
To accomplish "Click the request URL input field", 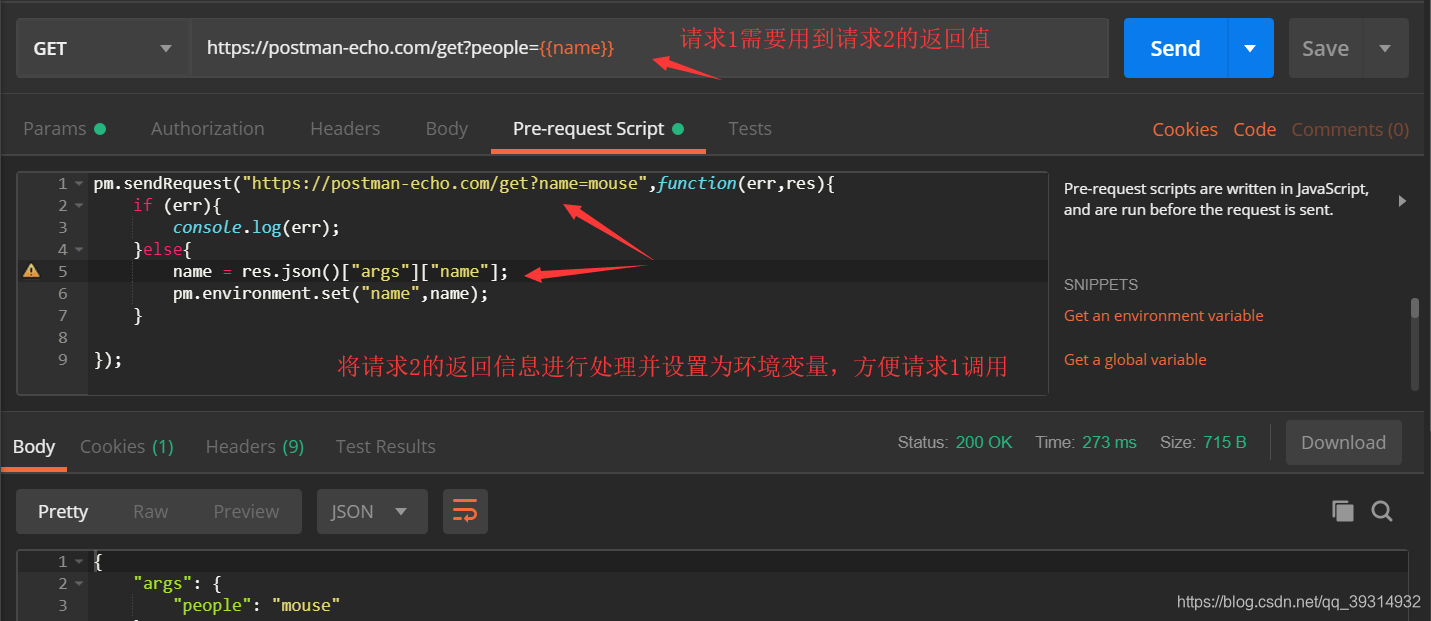I will click(x=650, y=48).
